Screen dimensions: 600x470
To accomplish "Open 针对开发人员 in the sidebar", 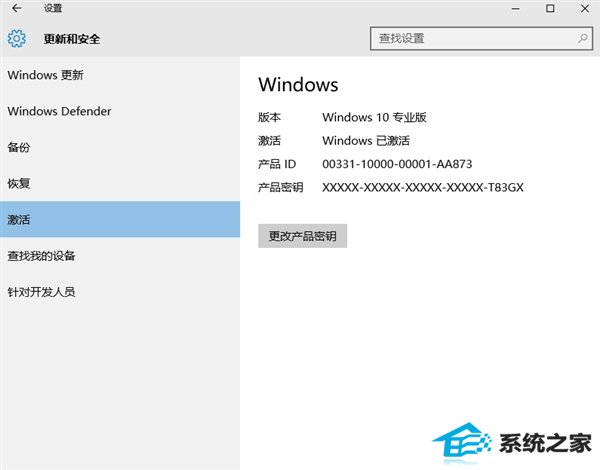I will [x=120, y=292].
